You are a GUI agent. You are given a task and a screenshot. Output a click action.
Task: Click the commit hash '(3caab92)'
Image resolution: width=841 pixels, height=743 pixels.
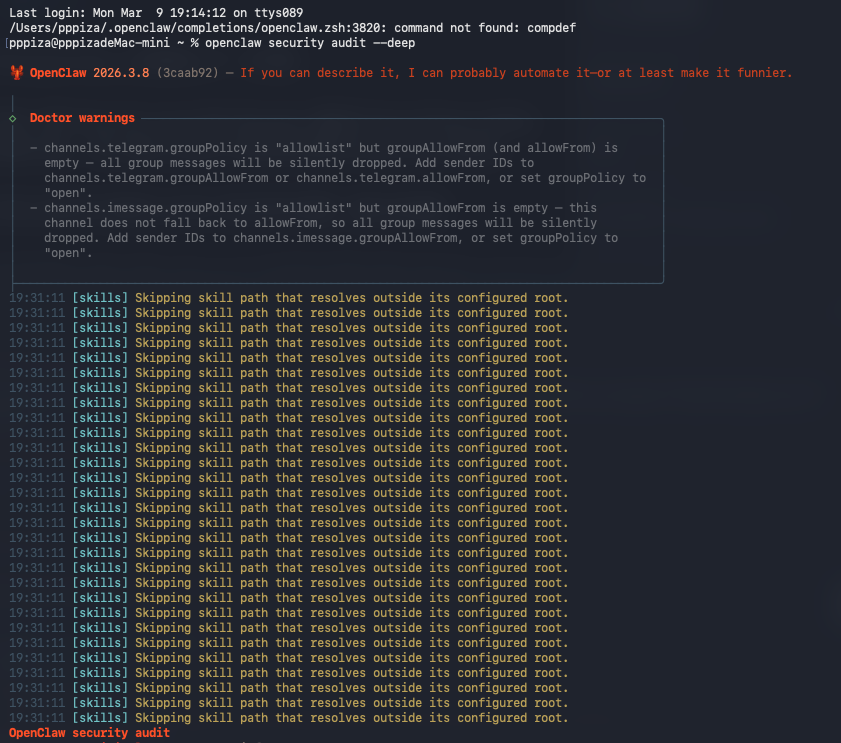188,73
